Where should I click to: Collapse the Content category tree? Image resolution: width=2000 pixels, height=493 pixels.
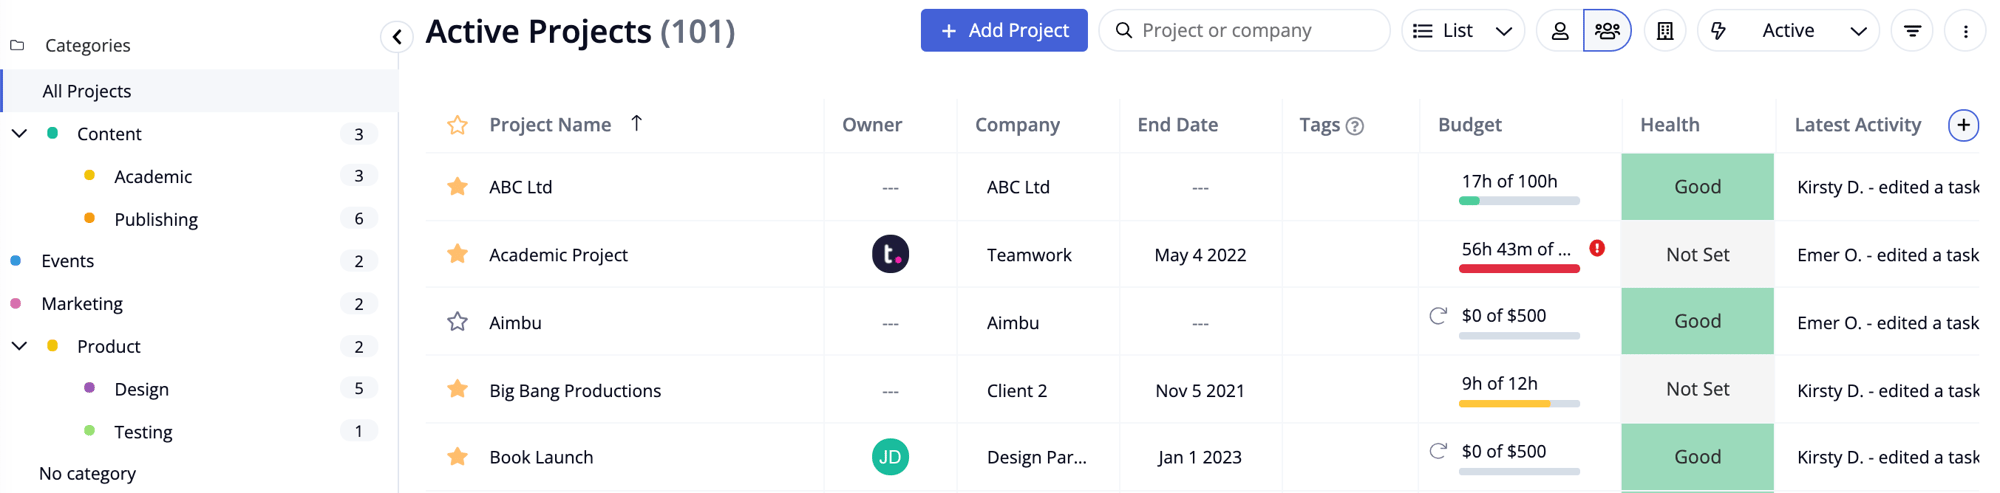click(19, 133)
